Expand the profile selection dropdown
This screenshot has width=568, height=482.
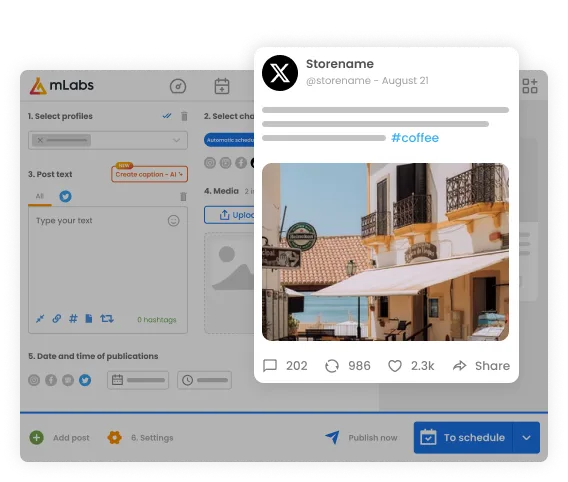coord(176,140)
